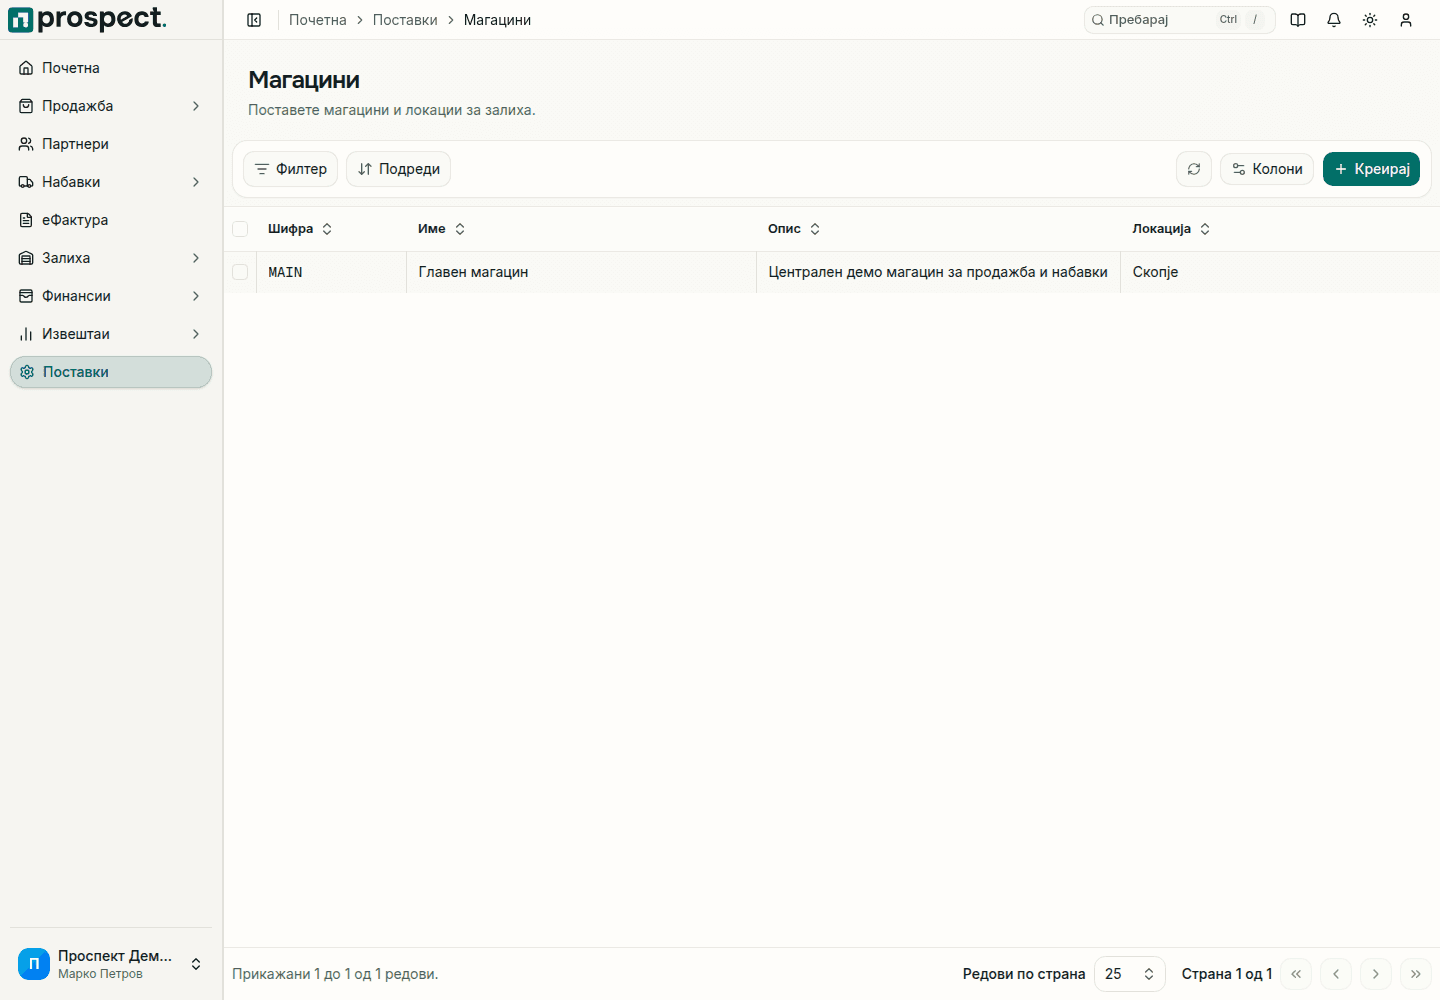Click the Prospect logo

click(x=87, y=19)
